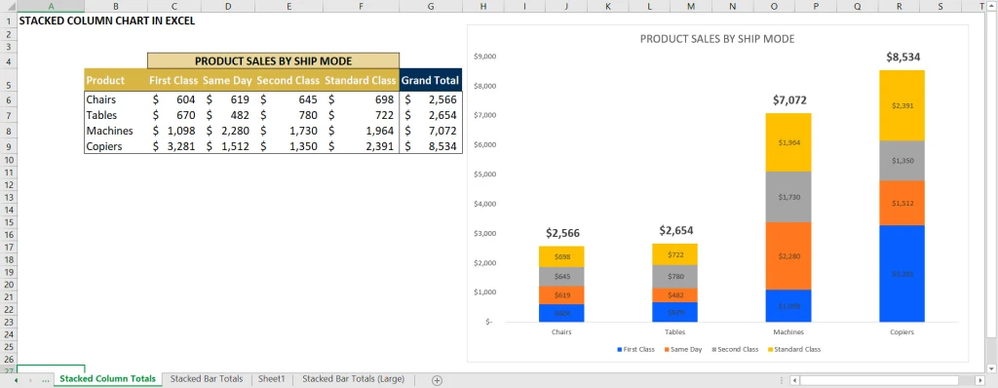This screenshot has height=388, width=998.
Task: Select the Same Day legend entry
Action: [683, 349]
